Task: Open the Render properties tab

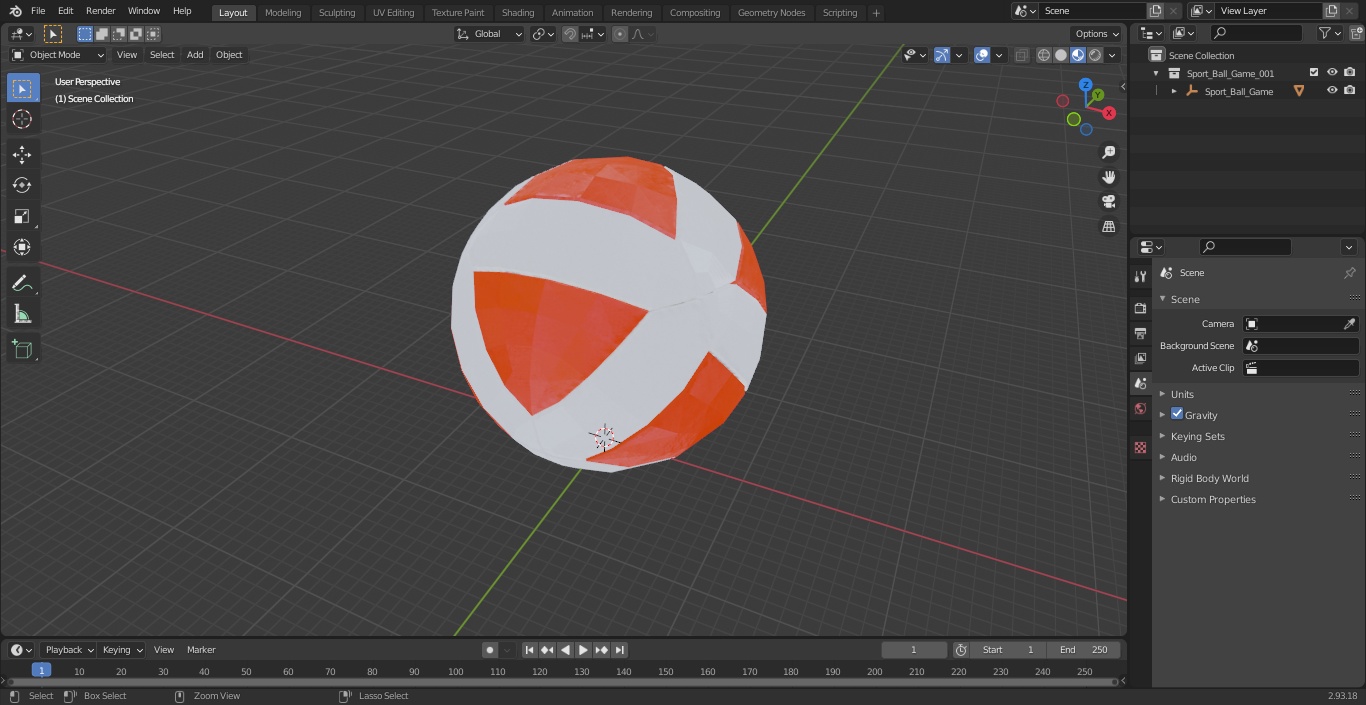Action: [x=1140, y=308]
